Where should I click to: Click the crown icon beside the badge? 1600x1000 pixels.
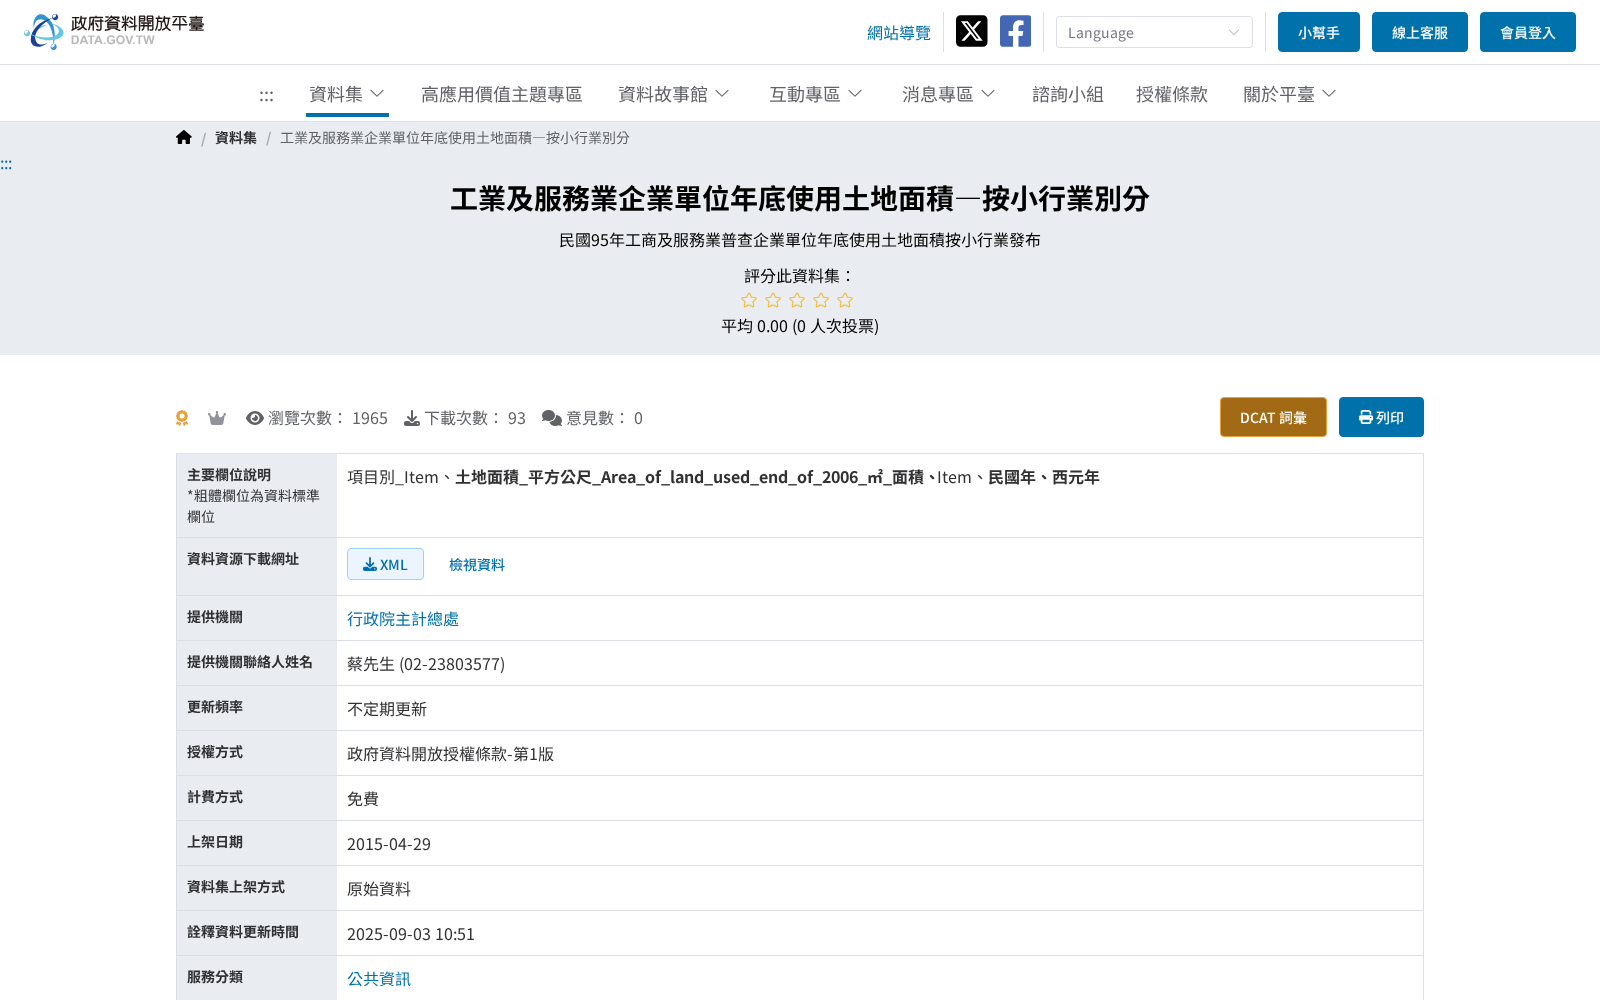pyautogui.click(x=217, y=418)
